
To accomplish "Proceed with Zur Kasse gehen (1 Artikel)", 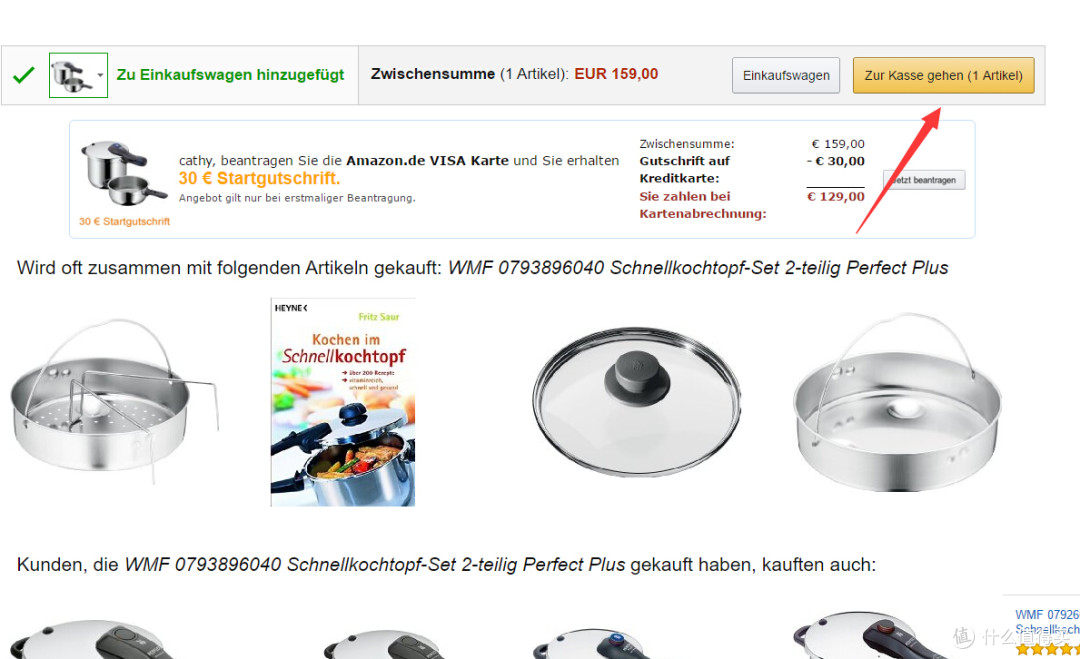I will (944, 75).
